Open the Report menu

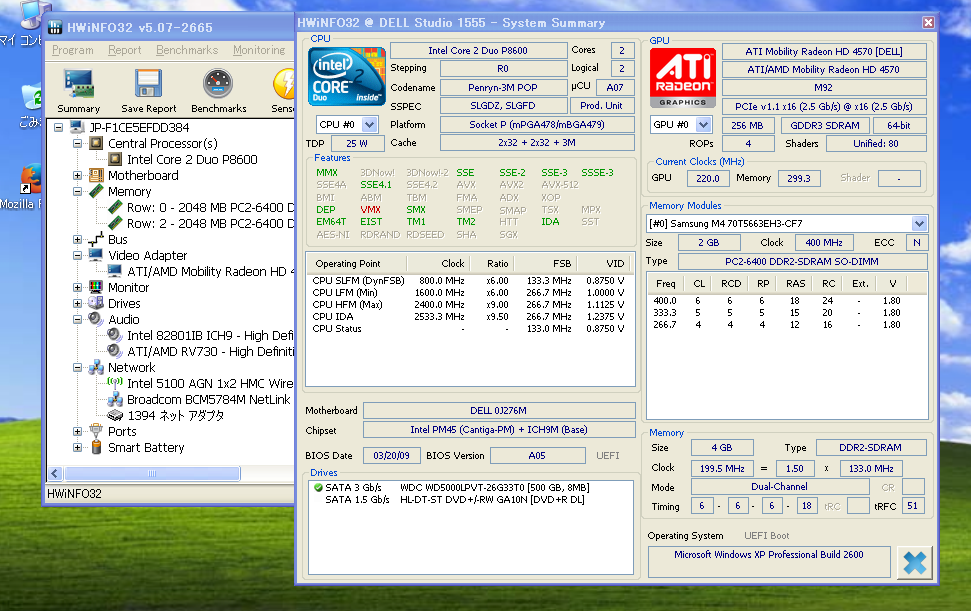pos(124,50)
